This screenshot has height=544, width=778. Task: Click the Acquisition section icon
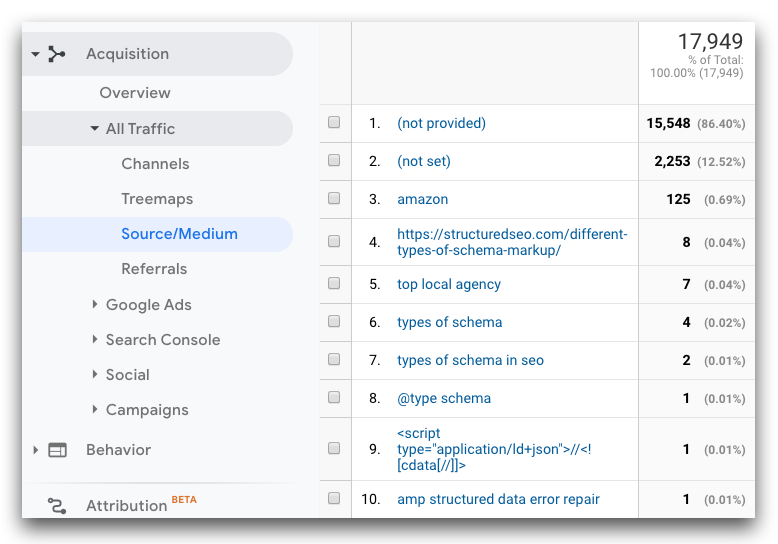pyautogui.click(x=57, y=54)
